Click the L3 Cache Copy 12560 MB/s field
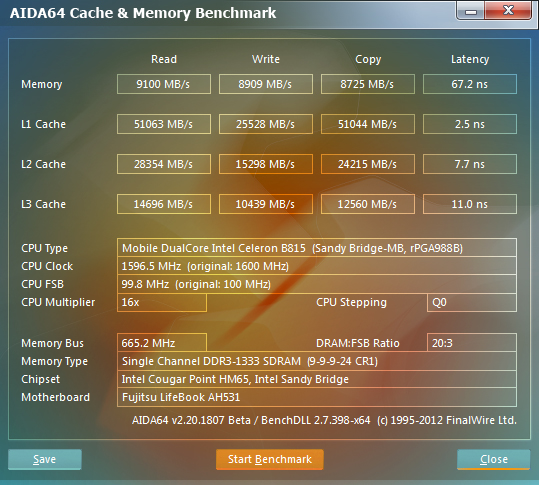 (367, 204)
